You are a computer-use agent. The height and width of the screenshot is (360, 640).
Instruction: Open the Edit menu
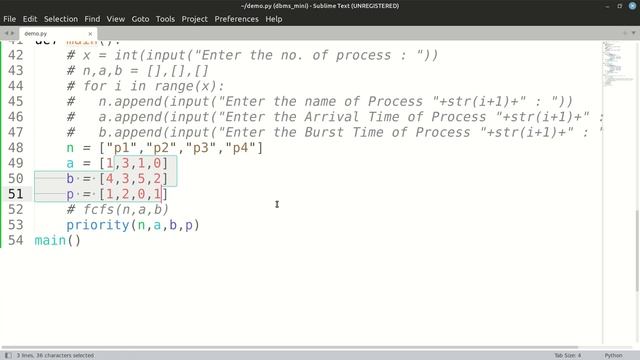[30, 19]
